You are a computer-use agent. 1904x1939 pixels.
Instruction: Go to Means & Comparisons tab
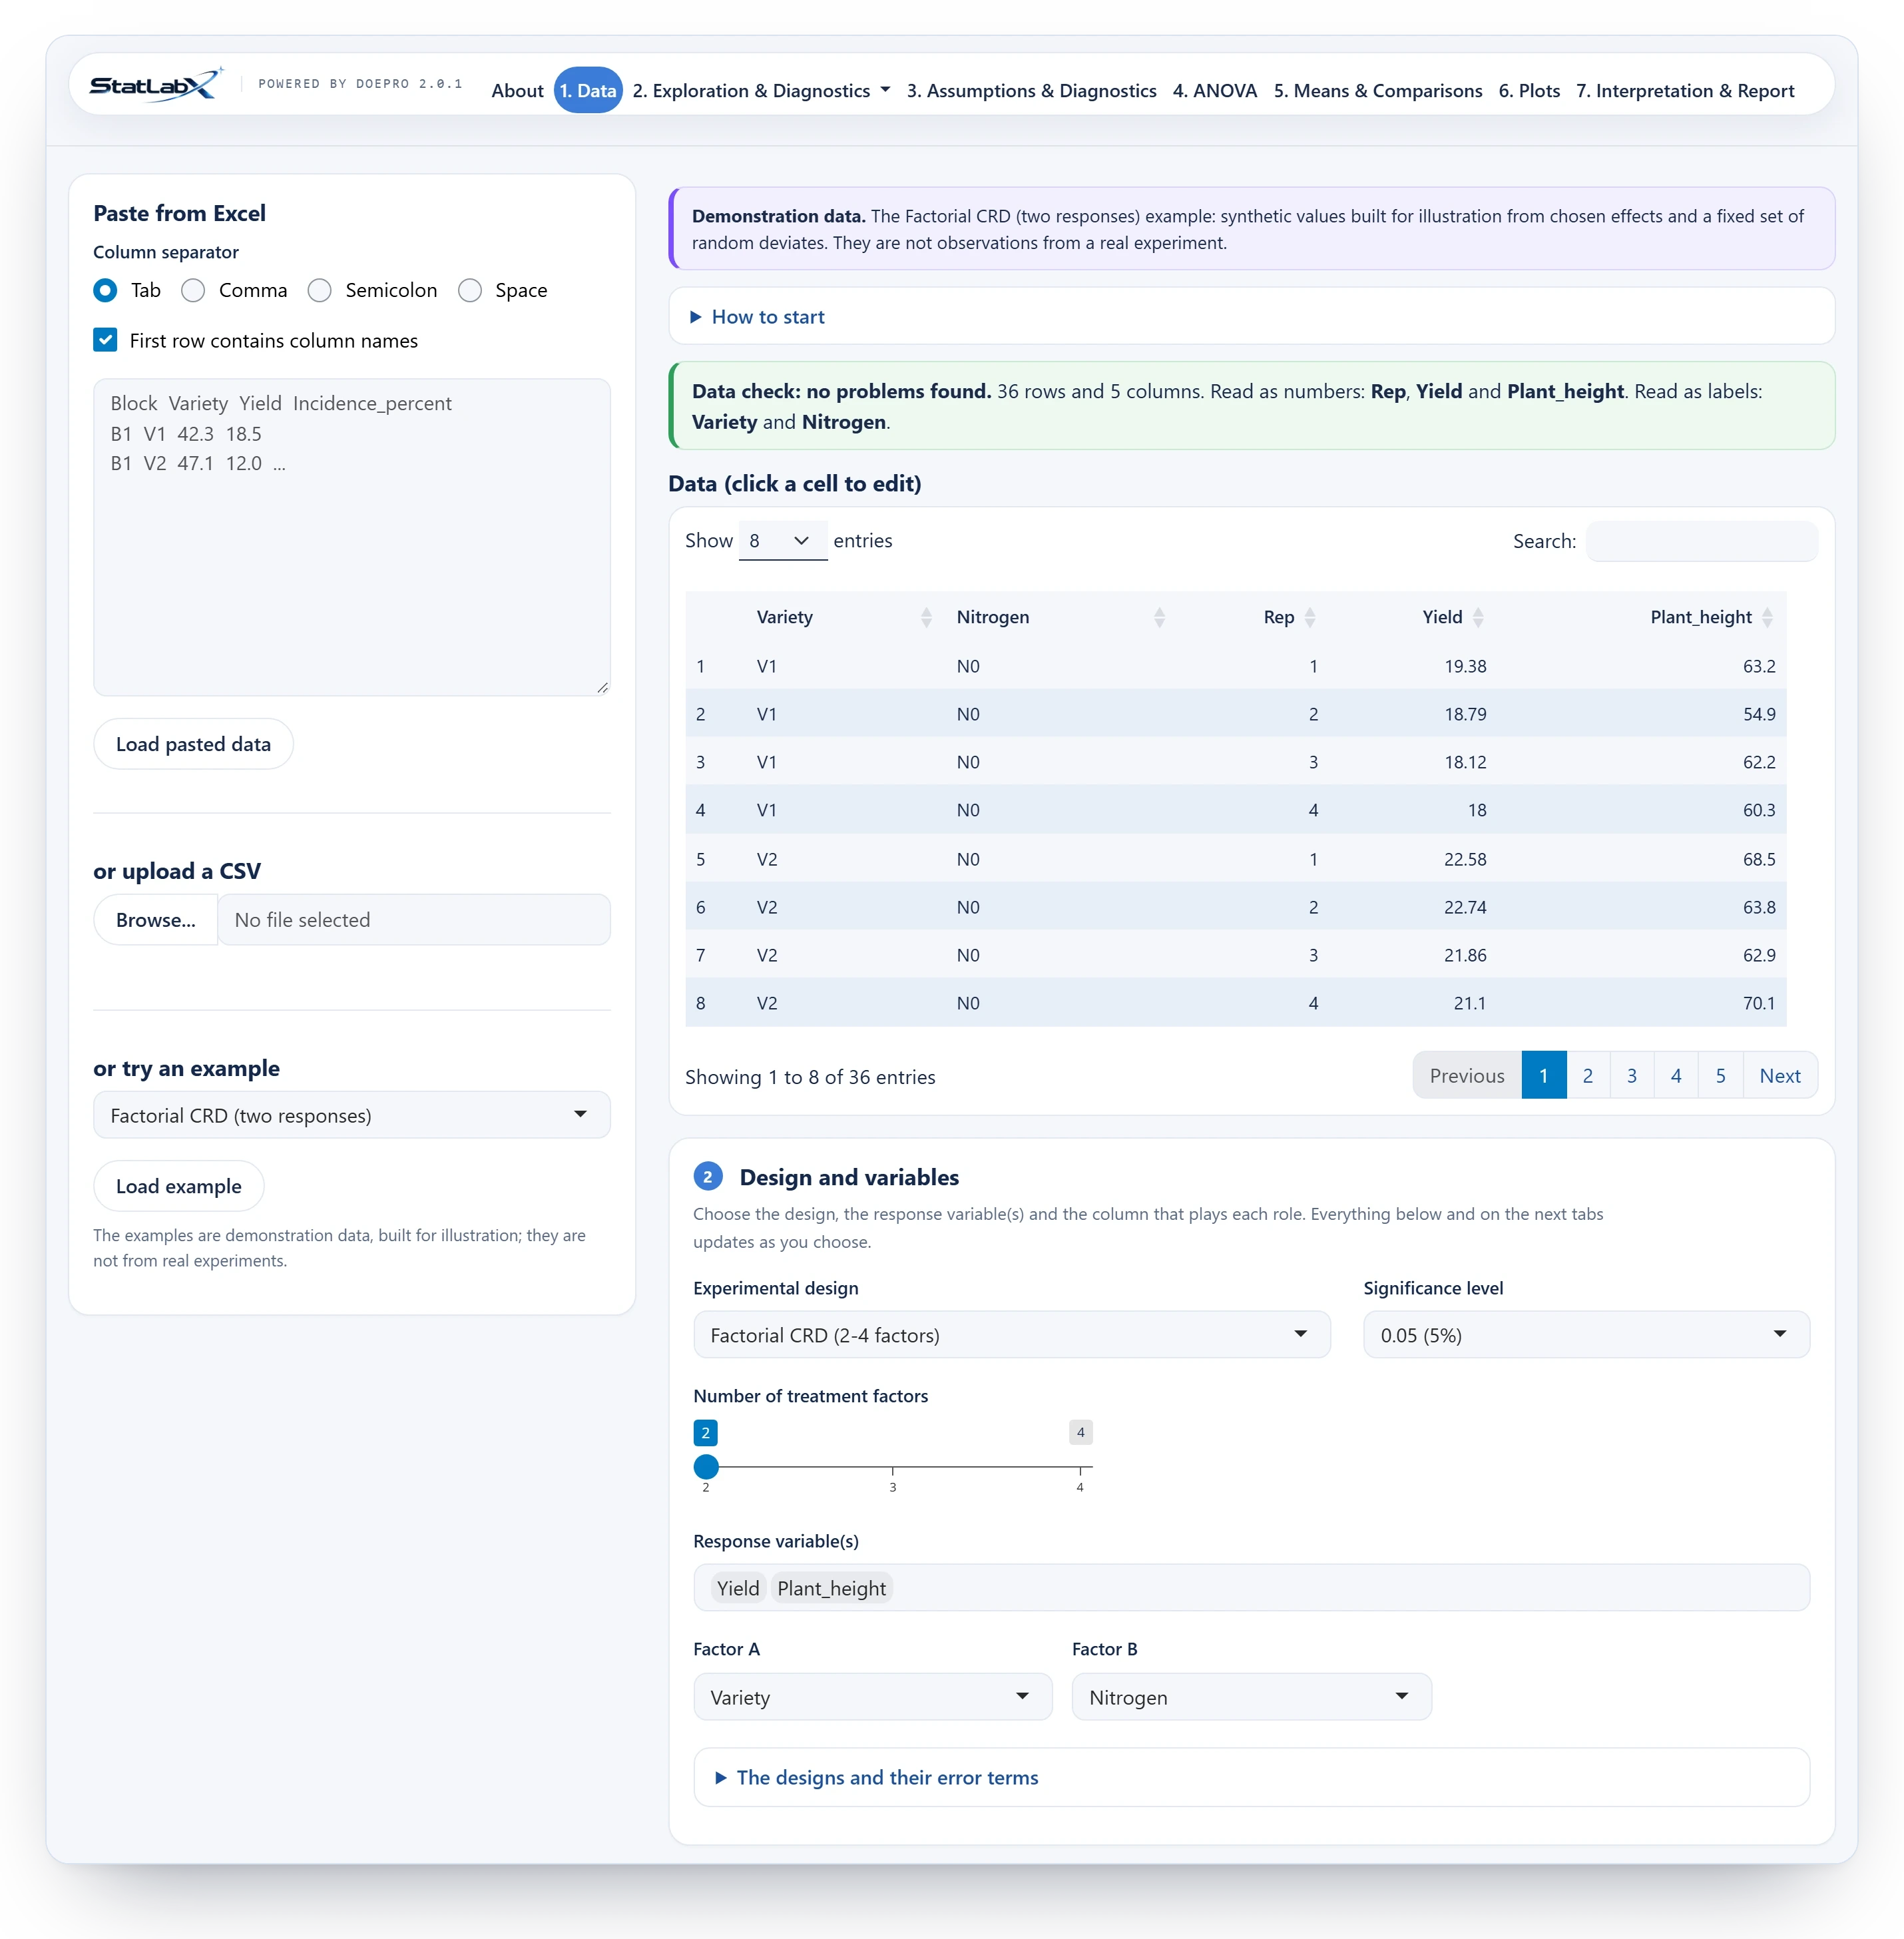click(x=1377, y=91)
